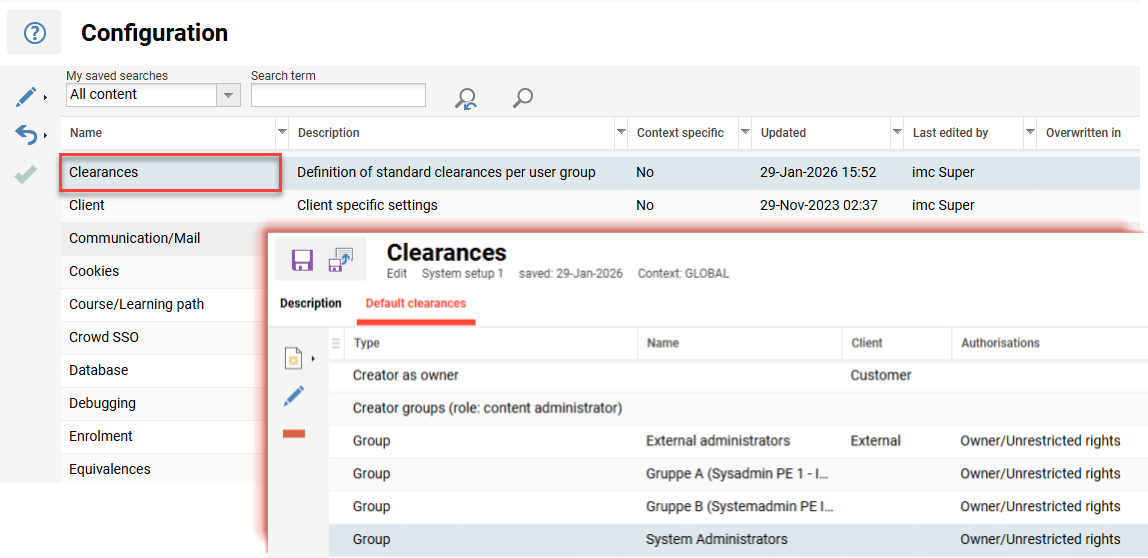Open the Description column filter arrow
Screen dimensions: 1148x558
tap(621, 133)
